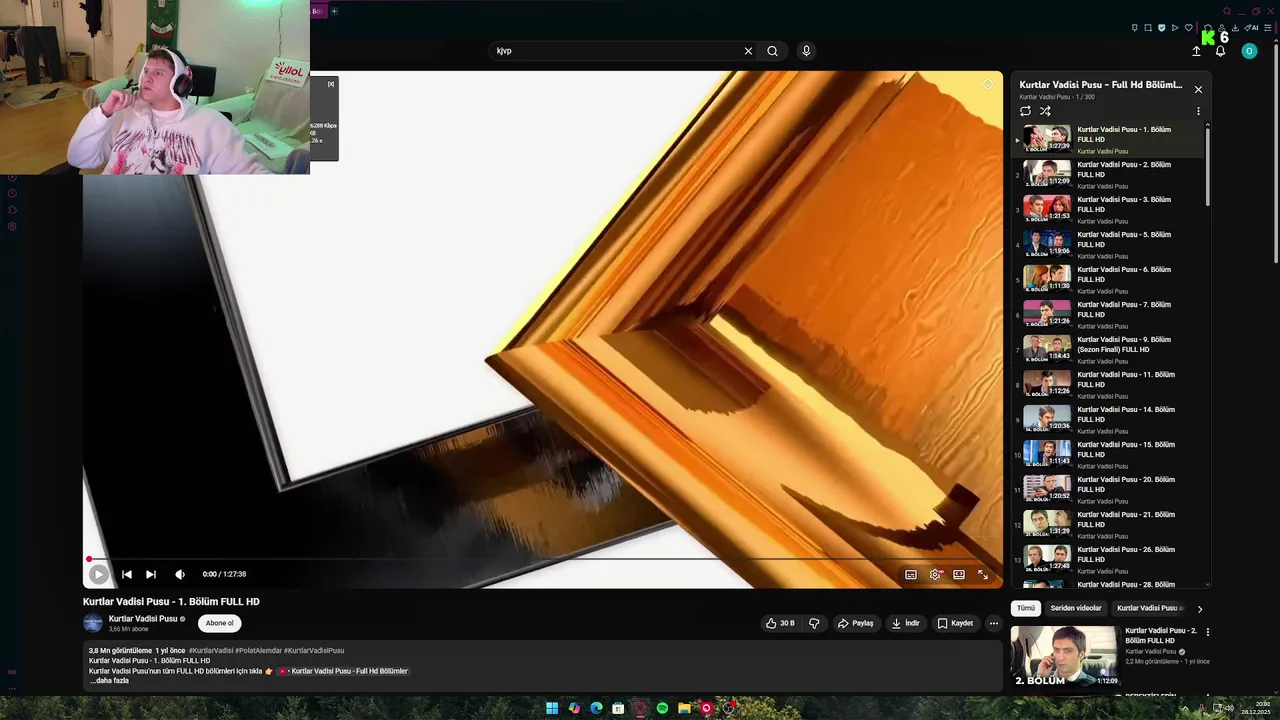Screen dimensions: 1280x720
Task: Open the browser AI assistant
Action: (1252, 28)
